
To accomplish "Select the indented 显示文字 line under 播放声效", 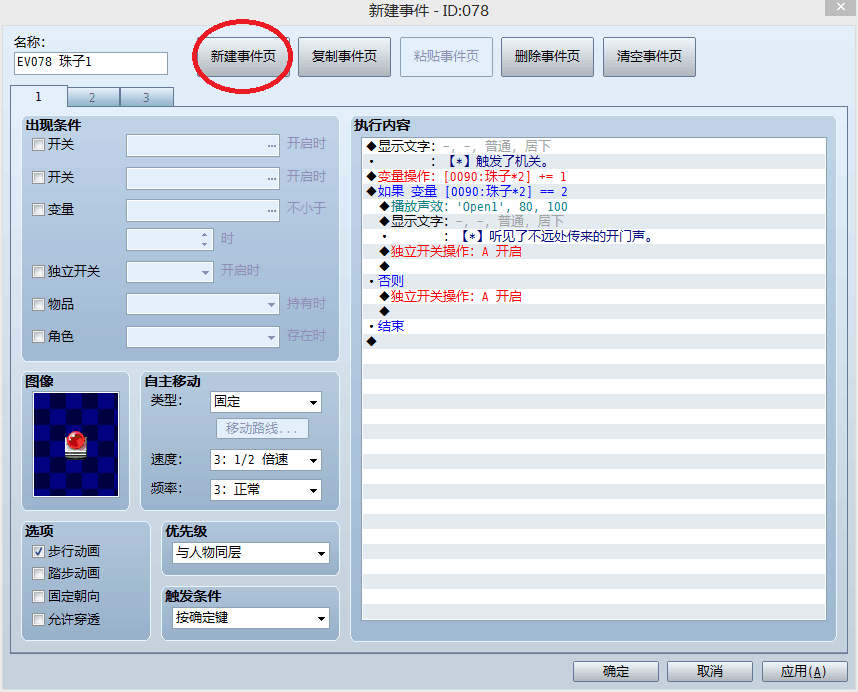I will (x=594, y=221).
